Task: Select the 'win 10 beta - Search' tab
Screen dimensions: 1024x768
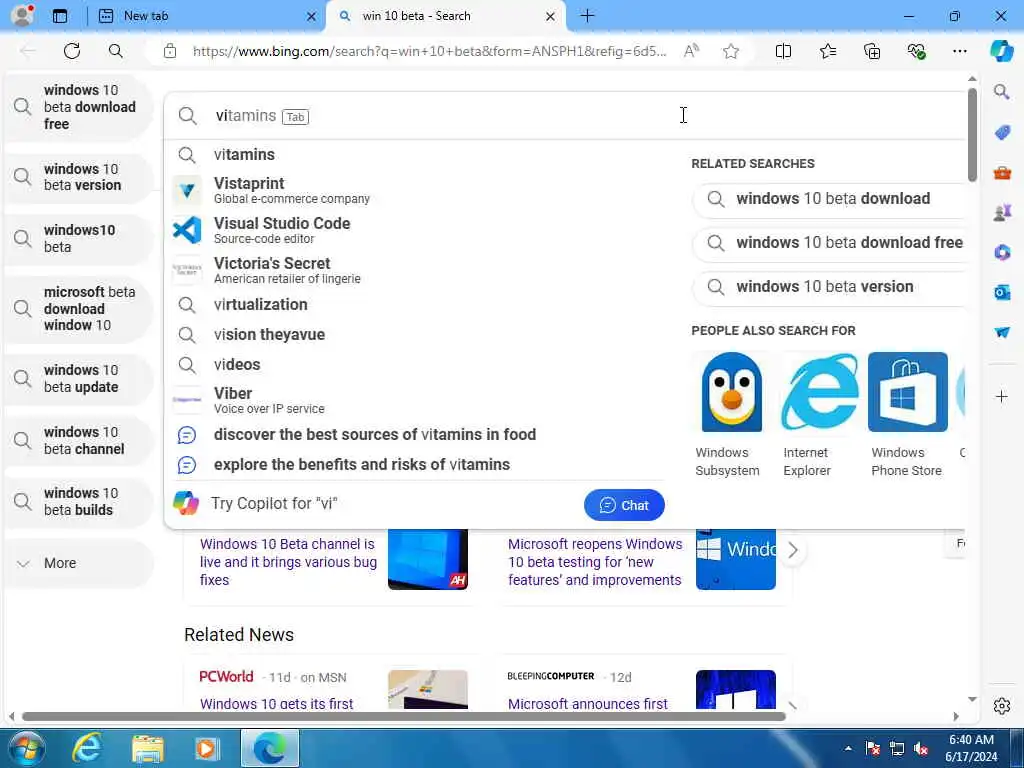Action: [x=445, y=16]
